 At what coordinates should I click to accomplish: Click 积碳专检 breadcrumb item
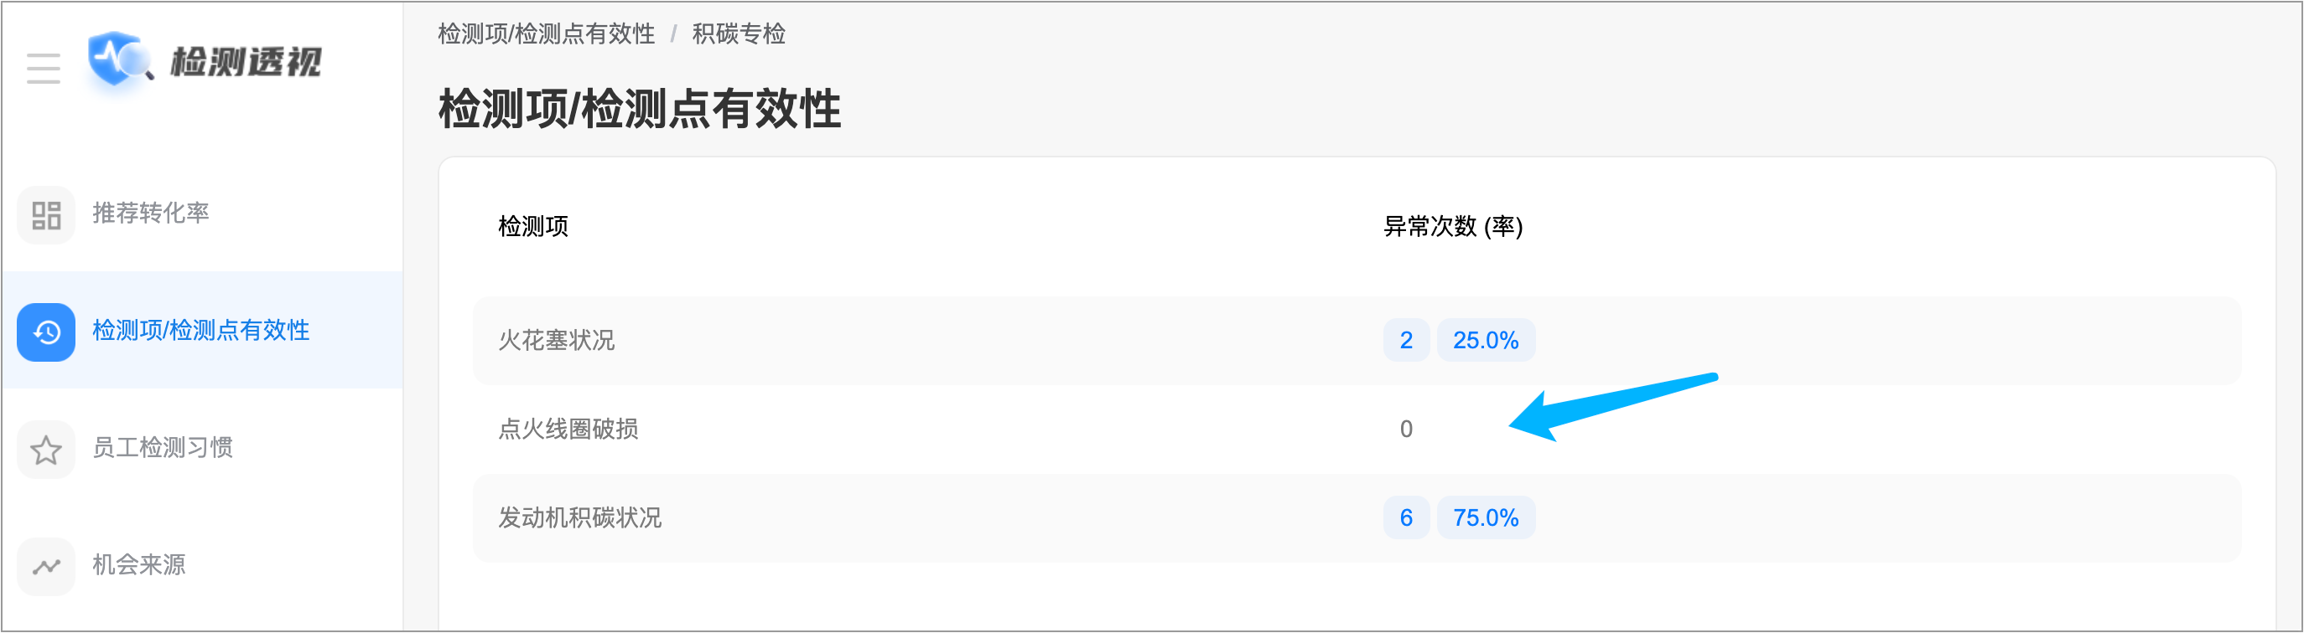[x=738, y=34]
